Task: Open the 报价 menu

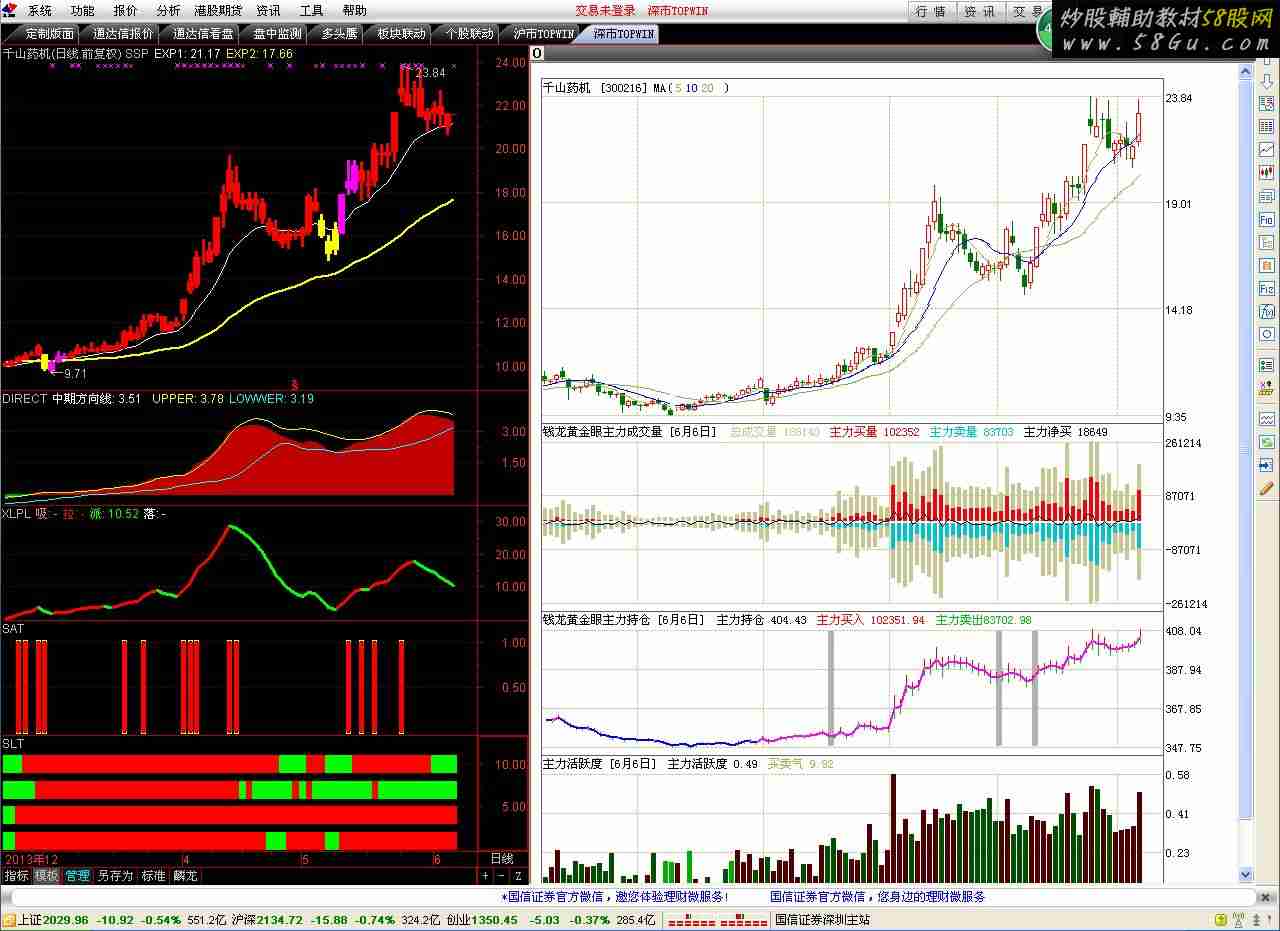Action: 126,11
